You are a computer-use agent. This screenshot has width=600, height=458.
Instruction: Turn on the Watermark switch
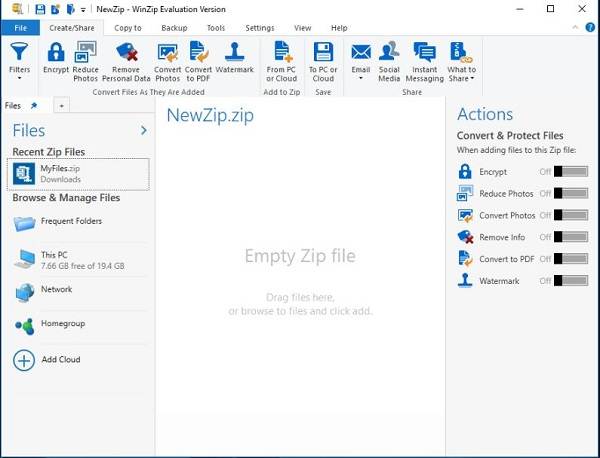click(571, 280)
